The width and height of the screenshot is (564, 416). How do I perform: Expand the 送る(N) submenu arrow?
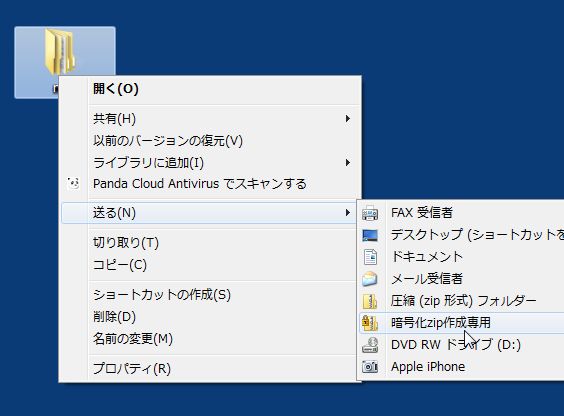(347, 213)
